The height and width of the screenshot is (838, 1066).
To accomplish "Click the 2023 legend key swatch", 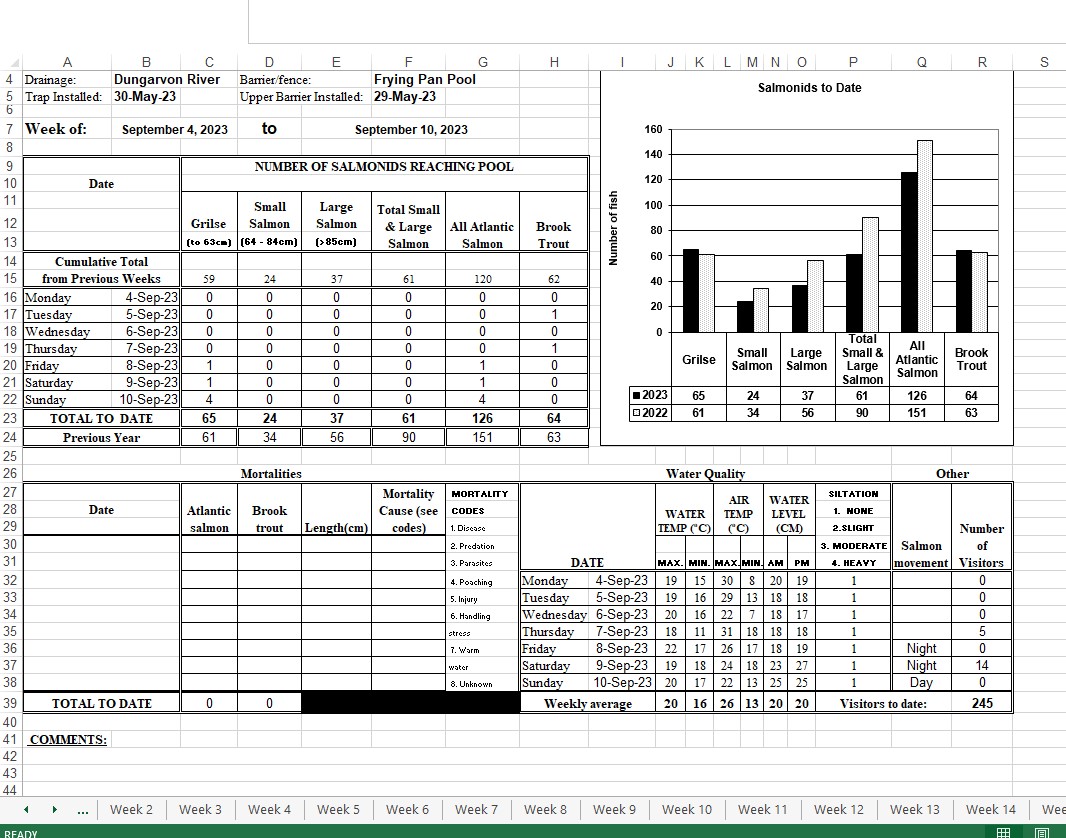I will (x=636, y=396).
